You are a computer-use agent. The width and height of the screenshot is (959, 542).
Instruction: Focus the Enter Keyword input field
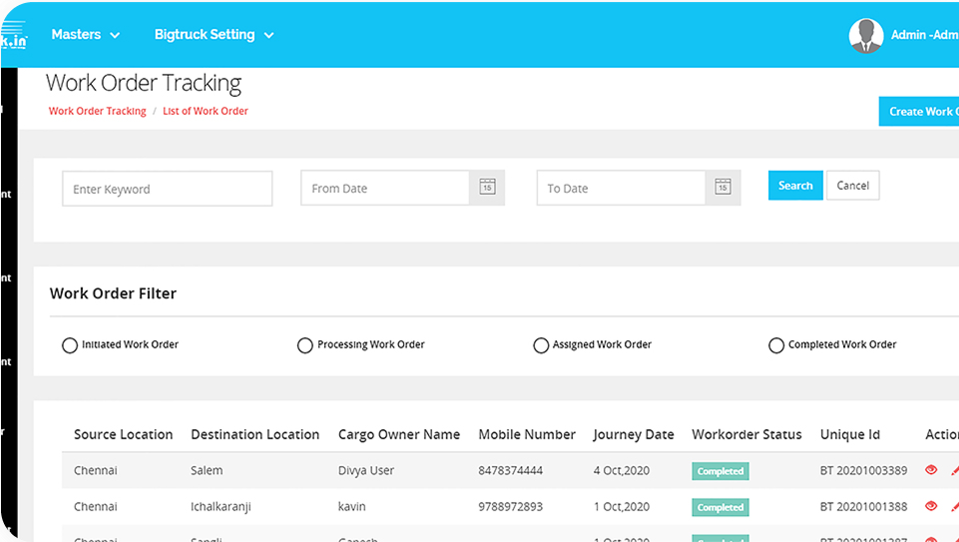coord(167,189)
